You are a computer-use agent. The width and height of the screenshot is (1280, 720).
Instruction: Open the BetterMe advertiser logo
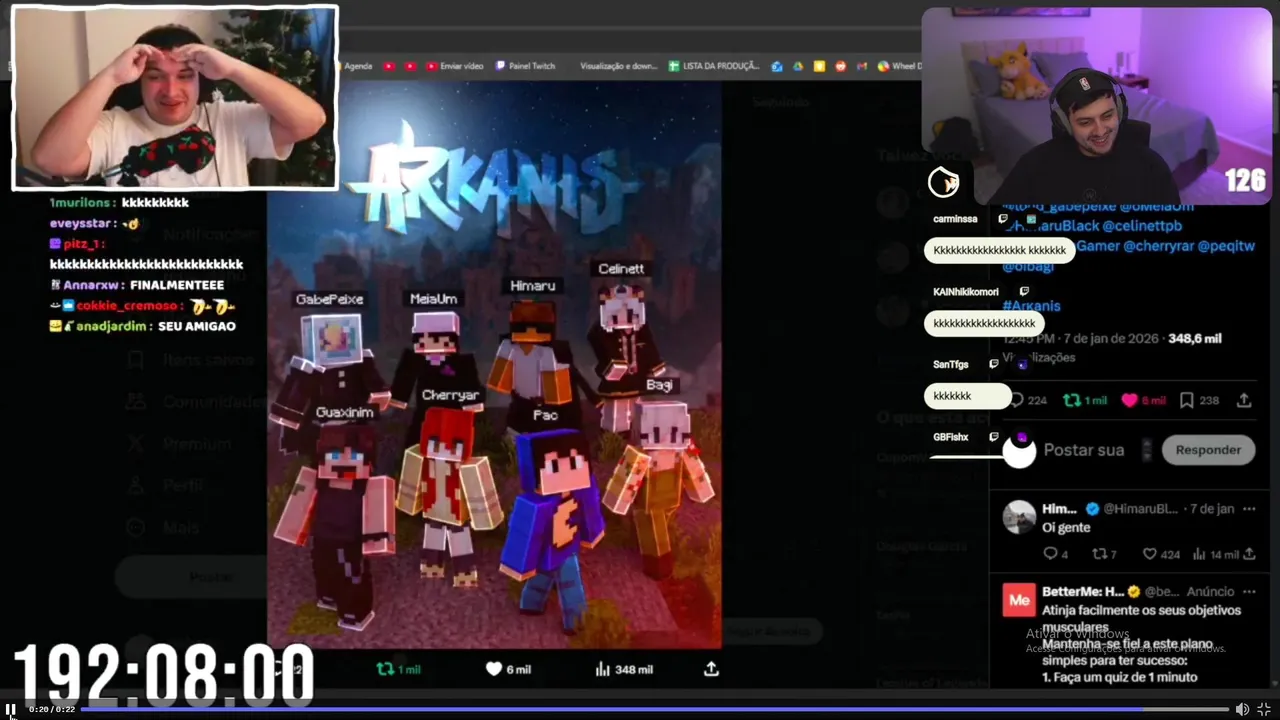[1020, 600]
